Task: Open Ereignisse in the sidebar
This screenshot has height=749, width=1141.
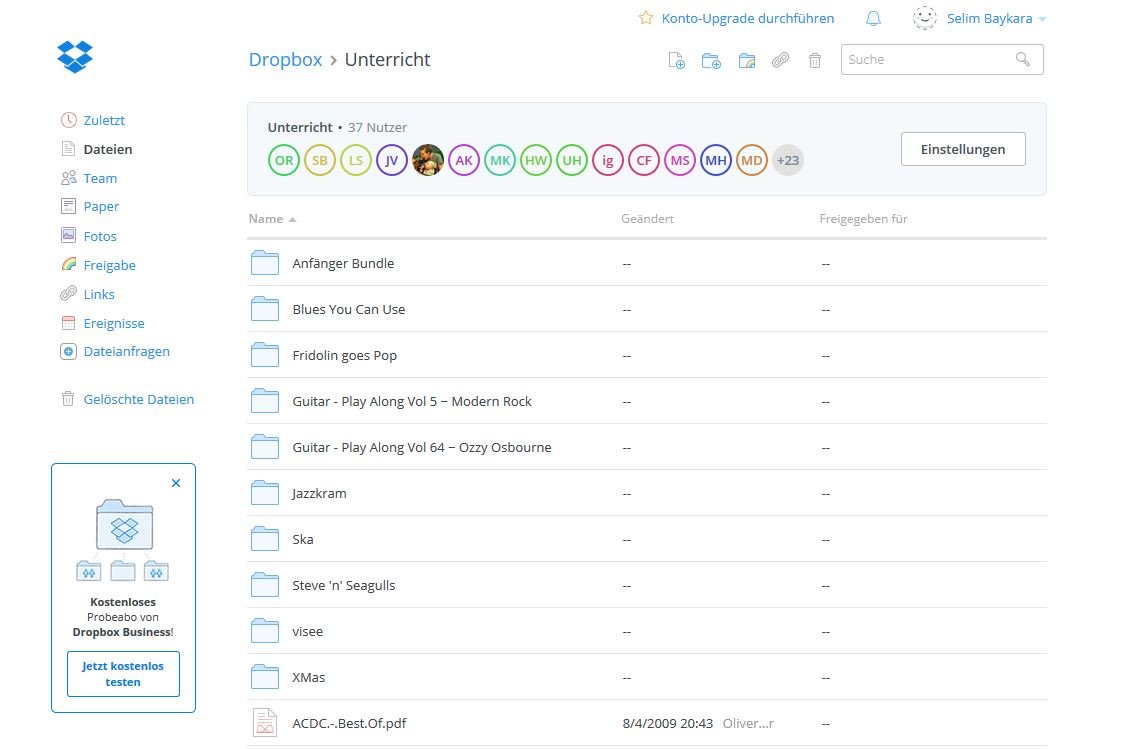Action: (x=114, y=323)
